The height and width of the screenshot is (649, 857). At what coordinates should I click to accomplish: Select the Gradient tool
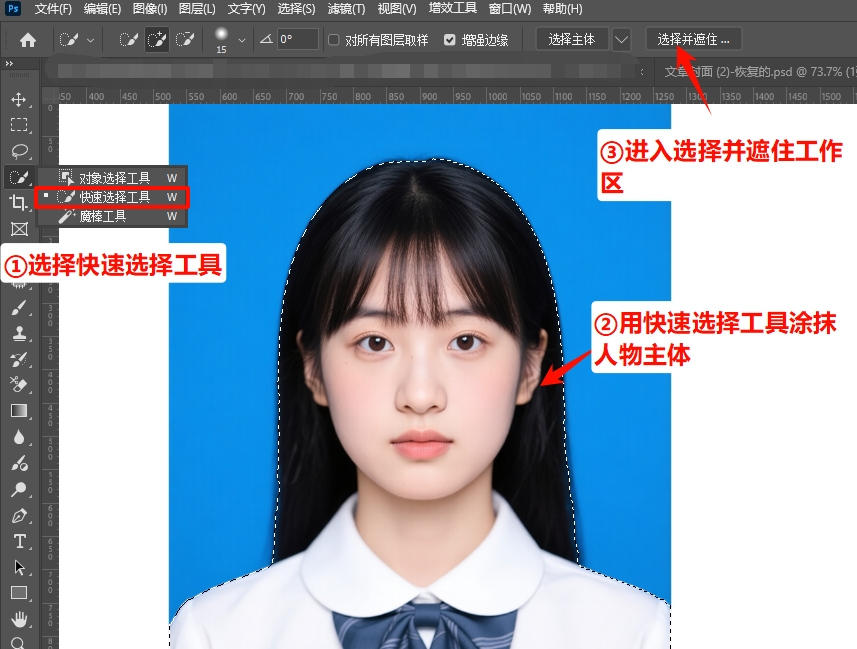coord(18,408)
